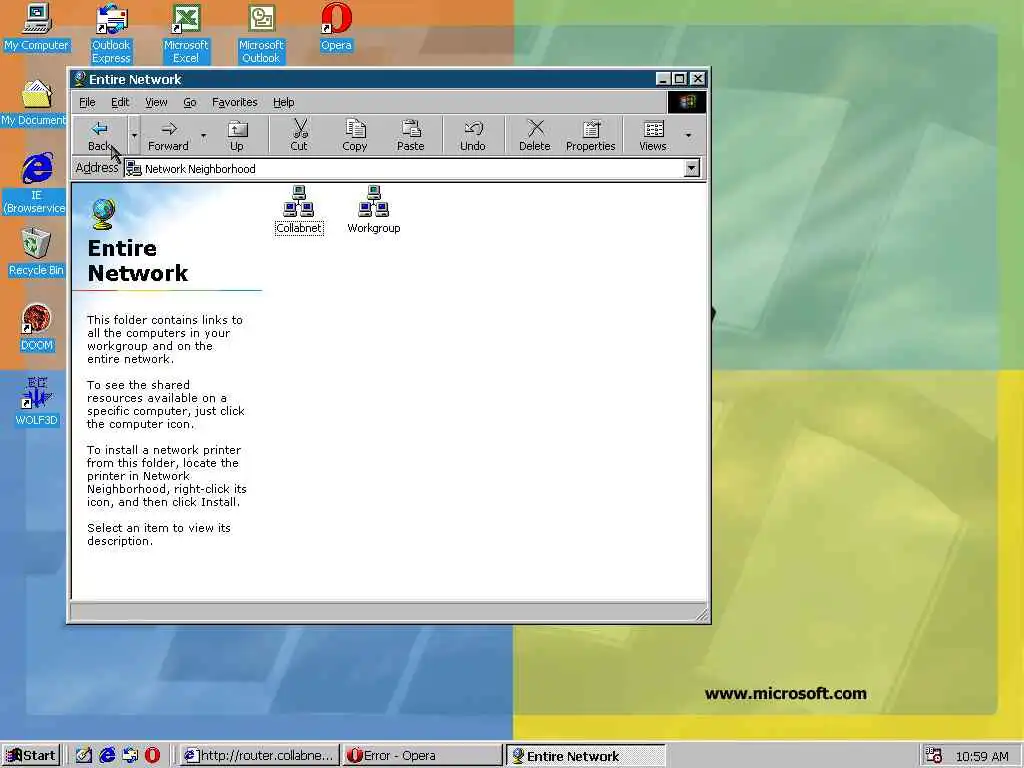Image resolution: width=1024 pixels, height=768 pixels.
Task: Select the Collabnet network icon
Action: tap(299, 210)
